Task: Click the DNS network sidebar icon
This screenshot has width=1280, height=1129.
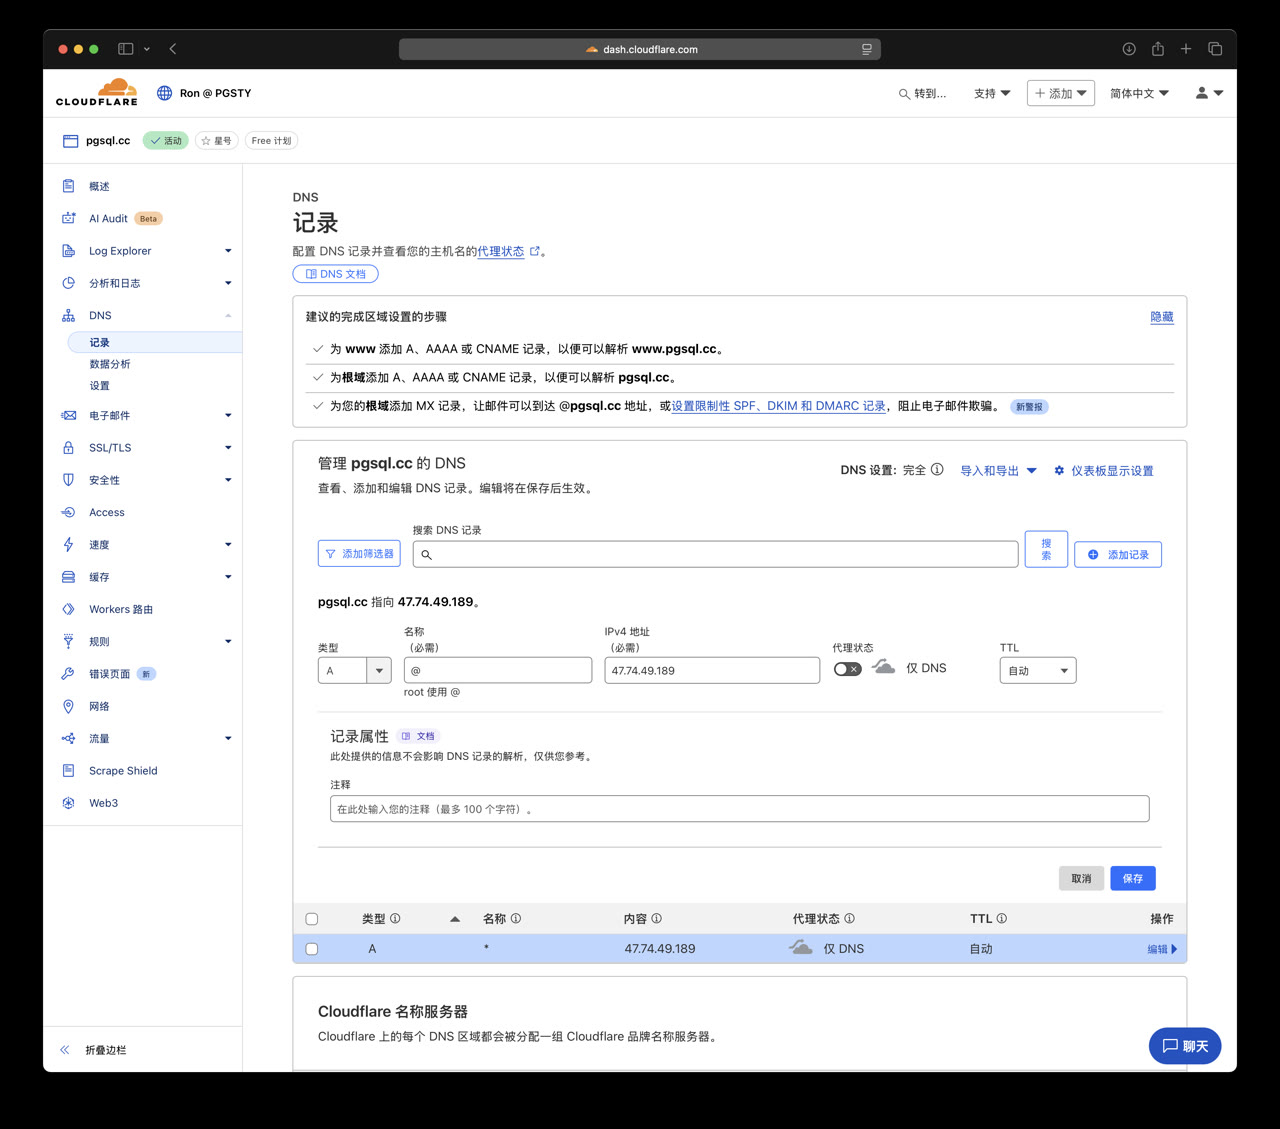Action: click(x=68, y=315)
